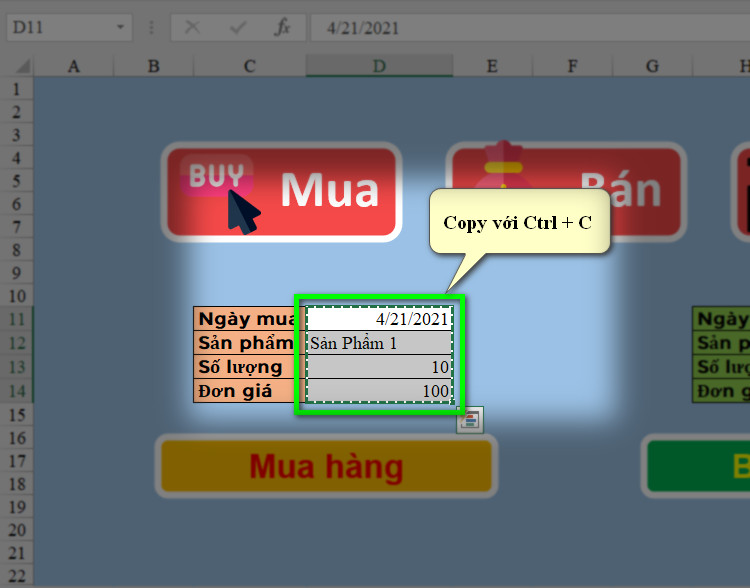Click the Insert Function fx icon
Screen dimensions: 750x588
point(282,27)
